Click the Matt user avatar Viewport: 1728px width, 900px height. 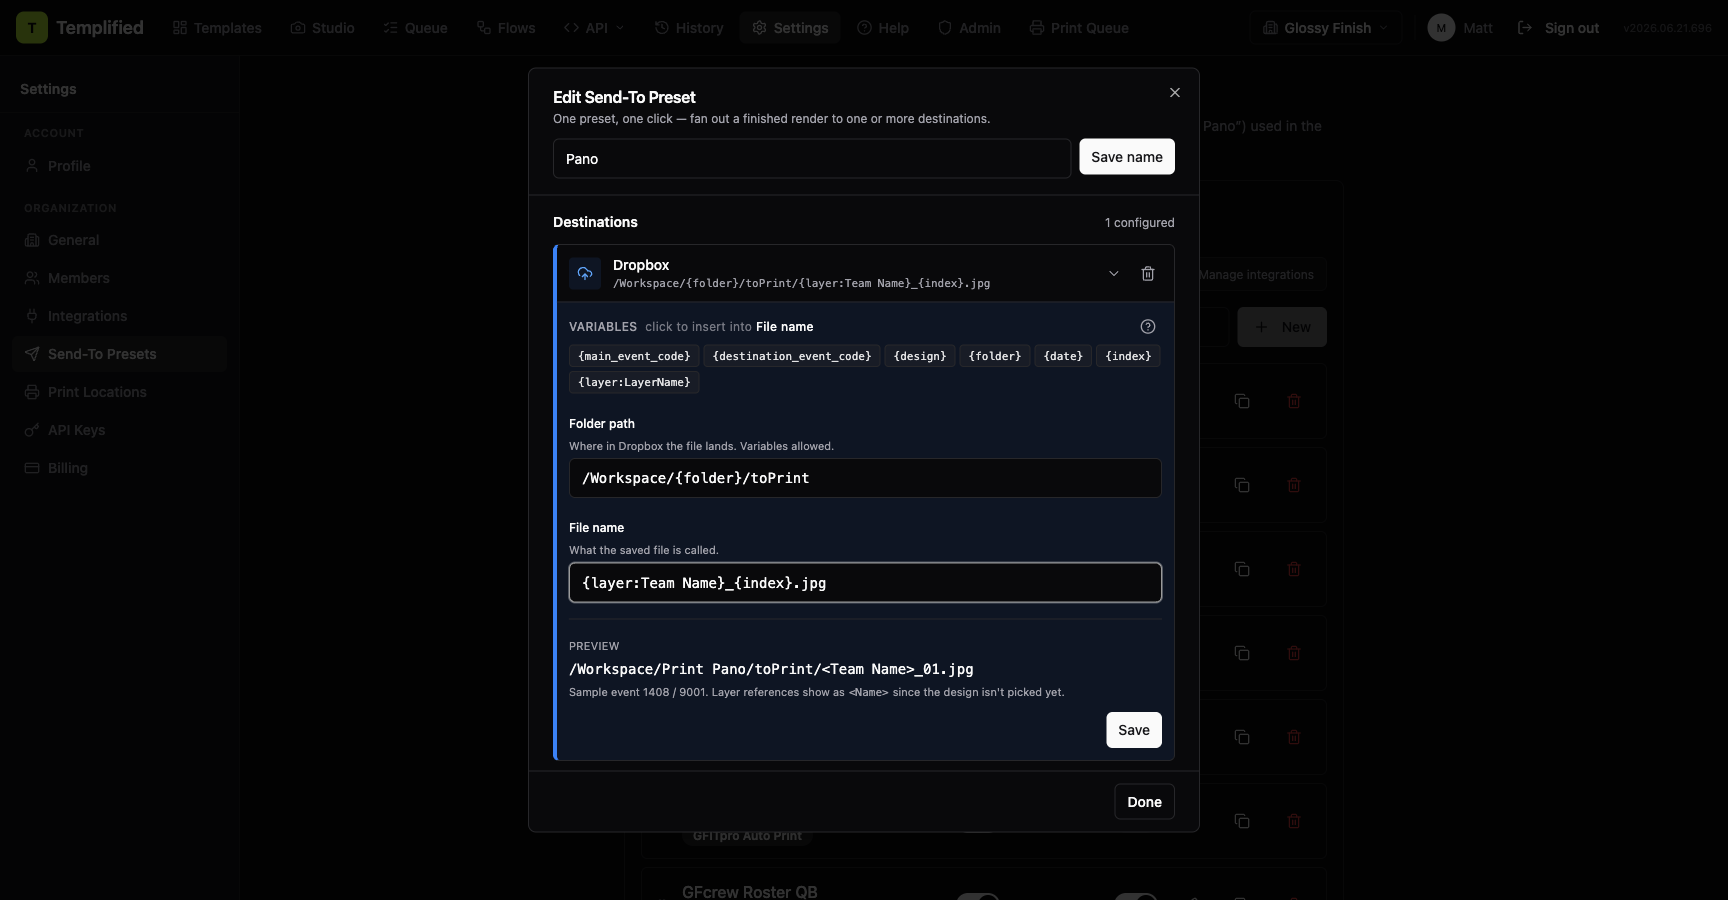coord(1441,28)
